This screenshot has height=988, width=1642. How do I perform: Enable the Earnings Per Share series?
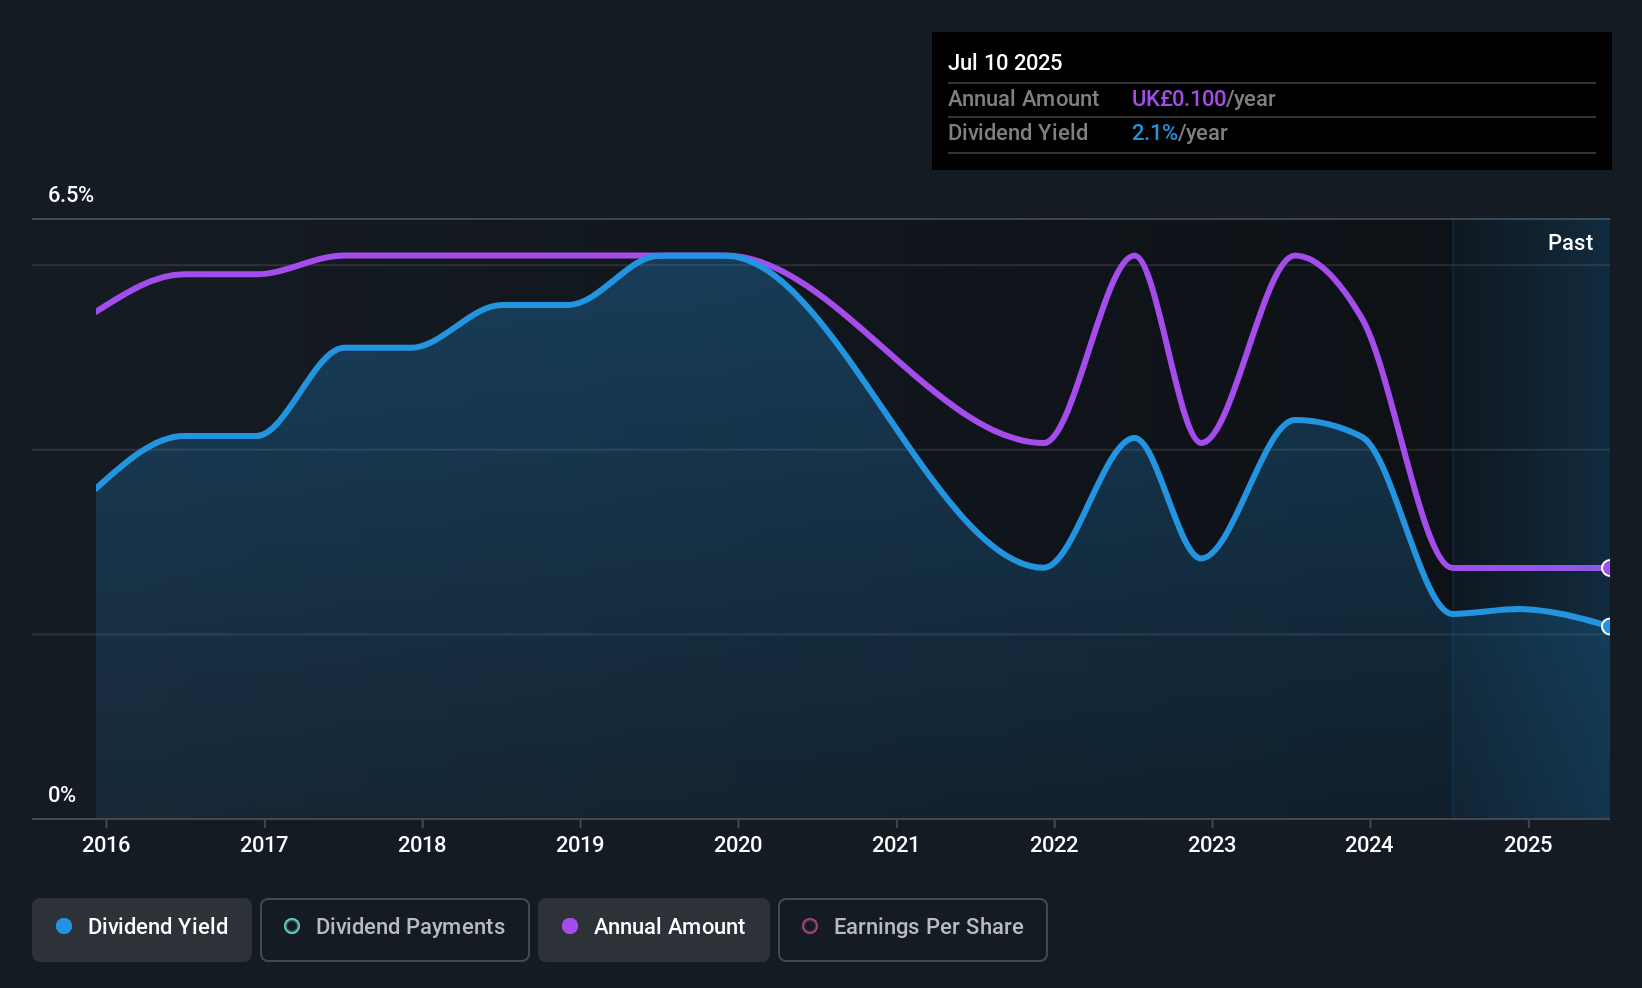pos(912,929)
